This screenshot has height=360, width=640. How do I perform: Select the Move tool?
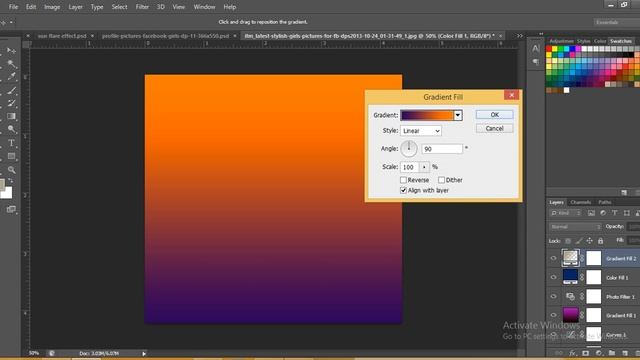(11, 51)
